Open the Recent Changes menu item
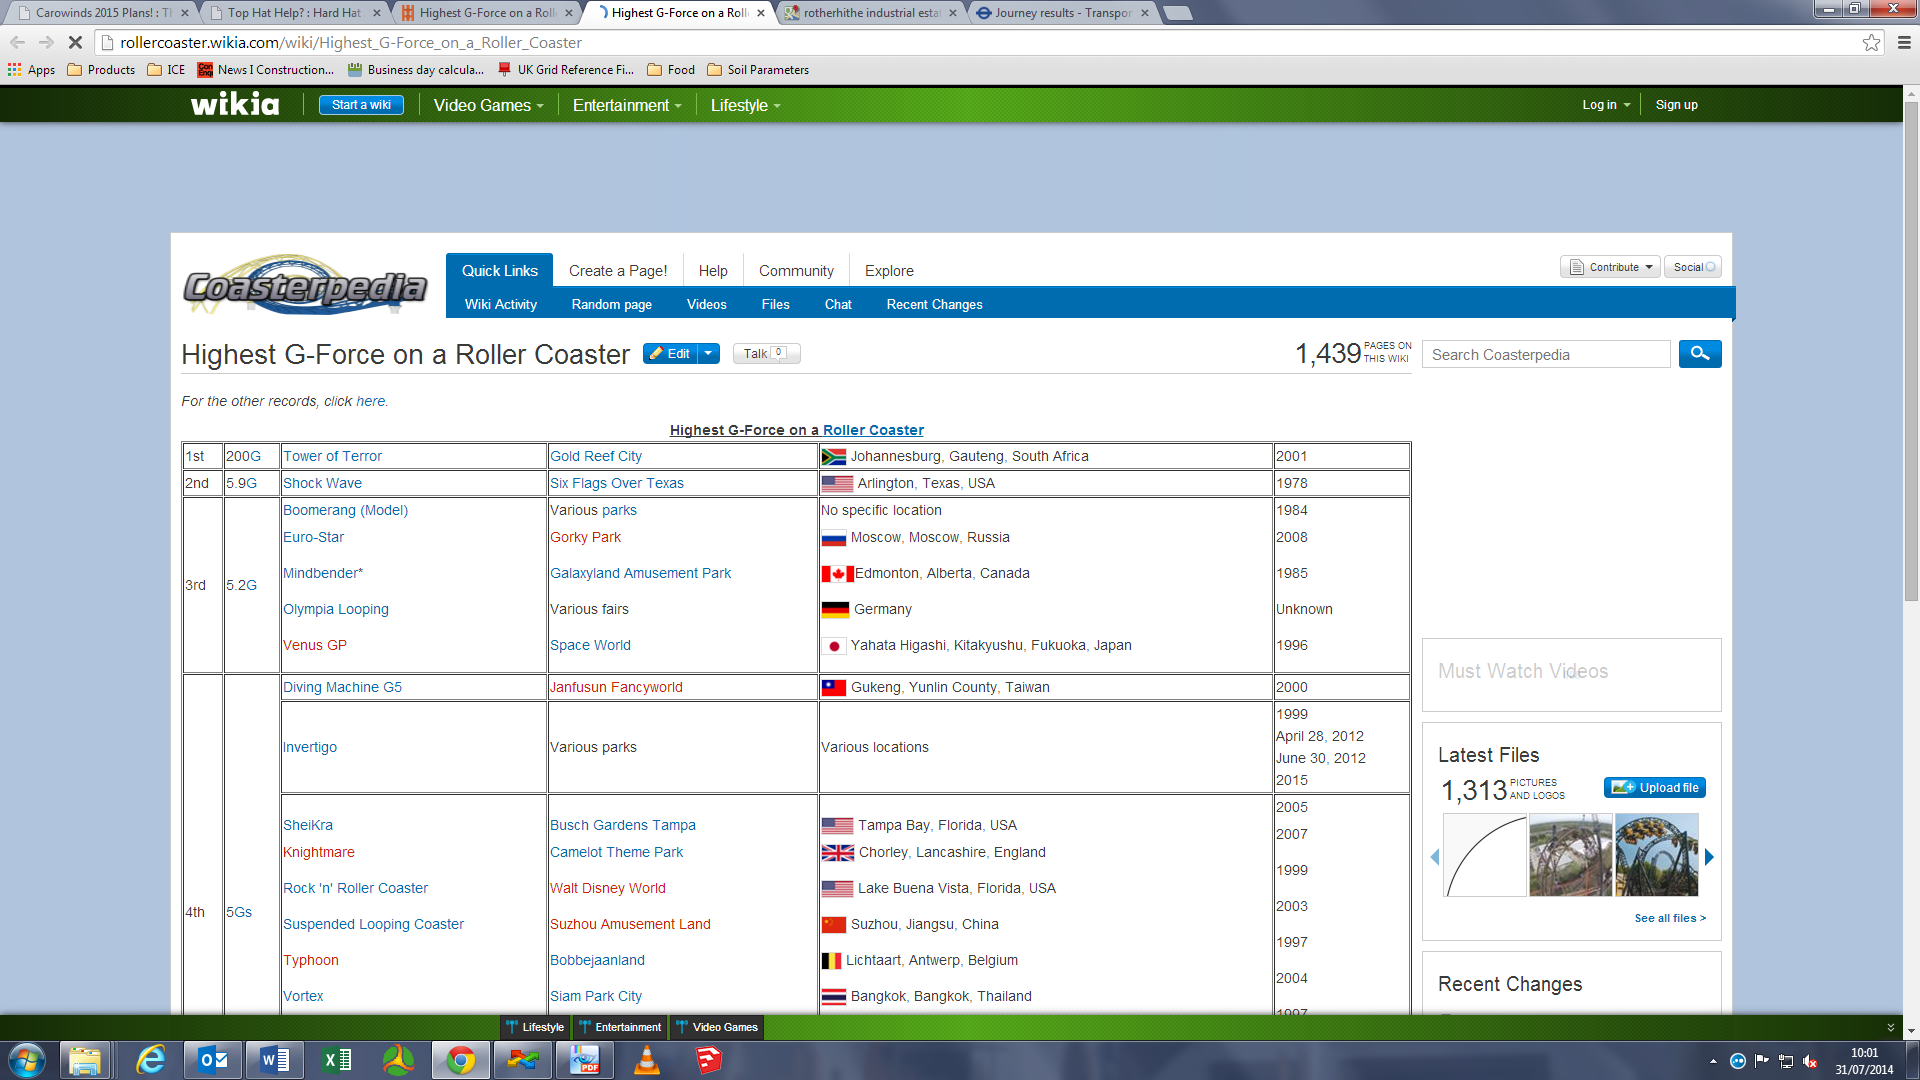The height and width of the screenshot is (1080, 1920). (x=934, y=304)
